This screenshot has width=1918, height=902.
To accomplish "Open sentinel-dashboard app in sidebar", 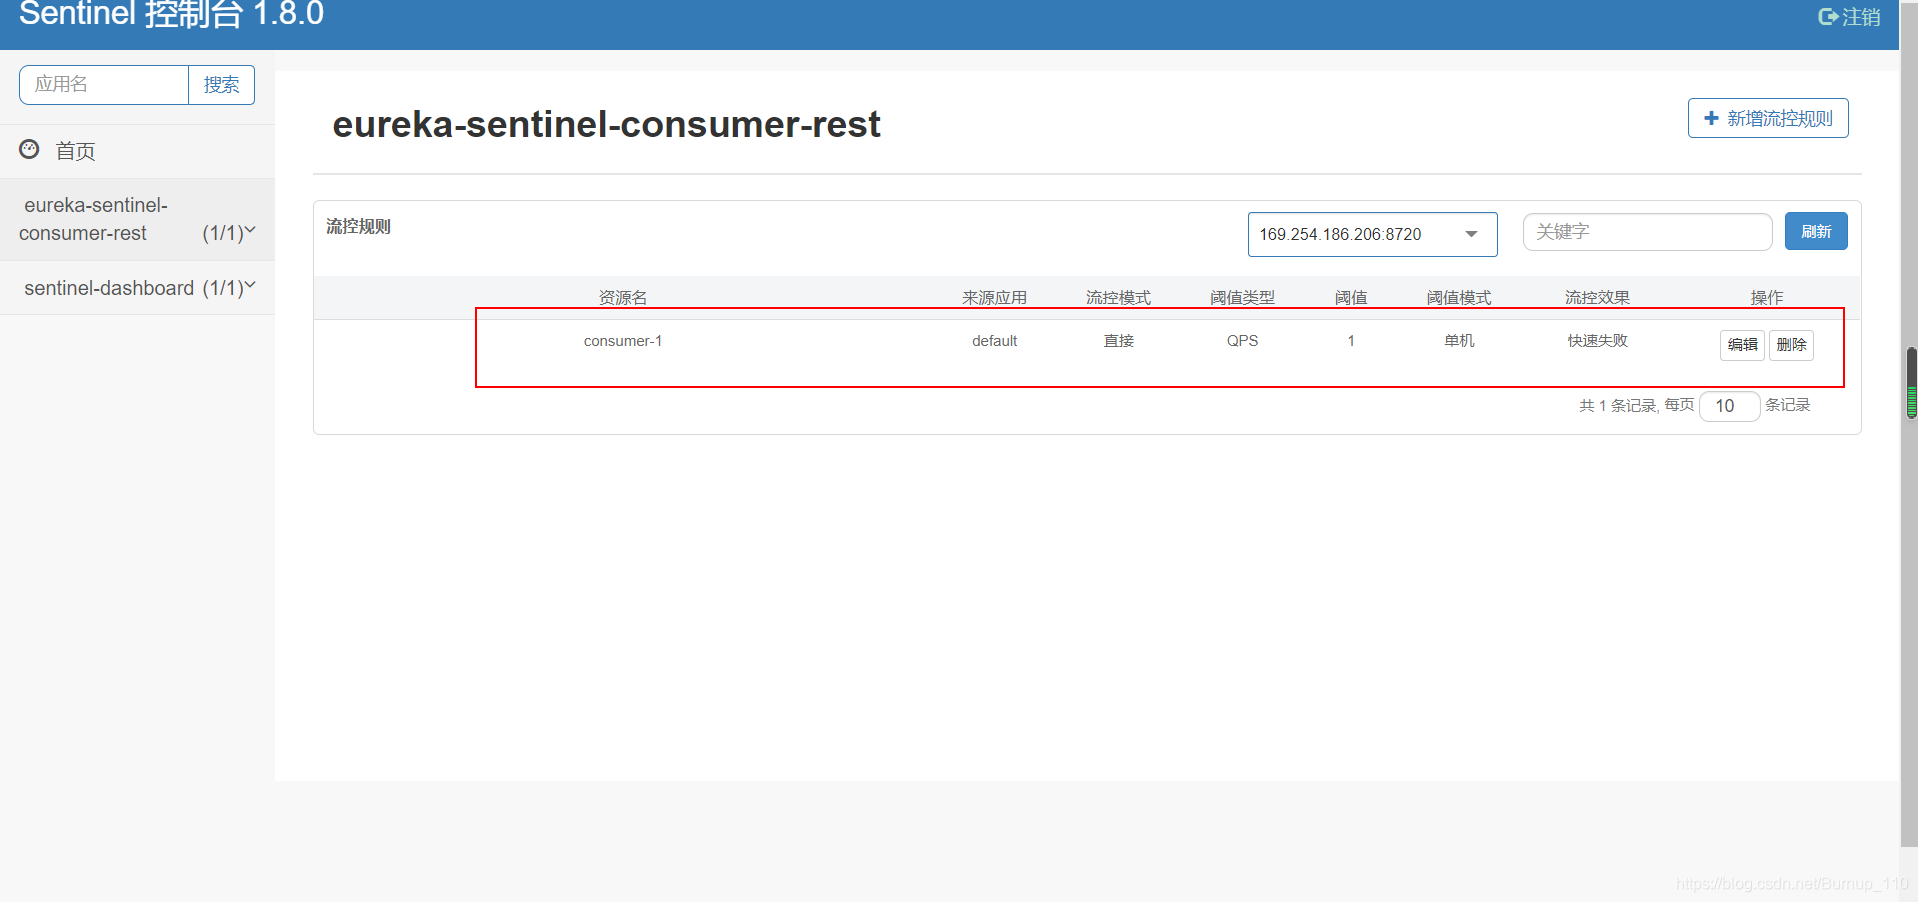I will (137, 288).
